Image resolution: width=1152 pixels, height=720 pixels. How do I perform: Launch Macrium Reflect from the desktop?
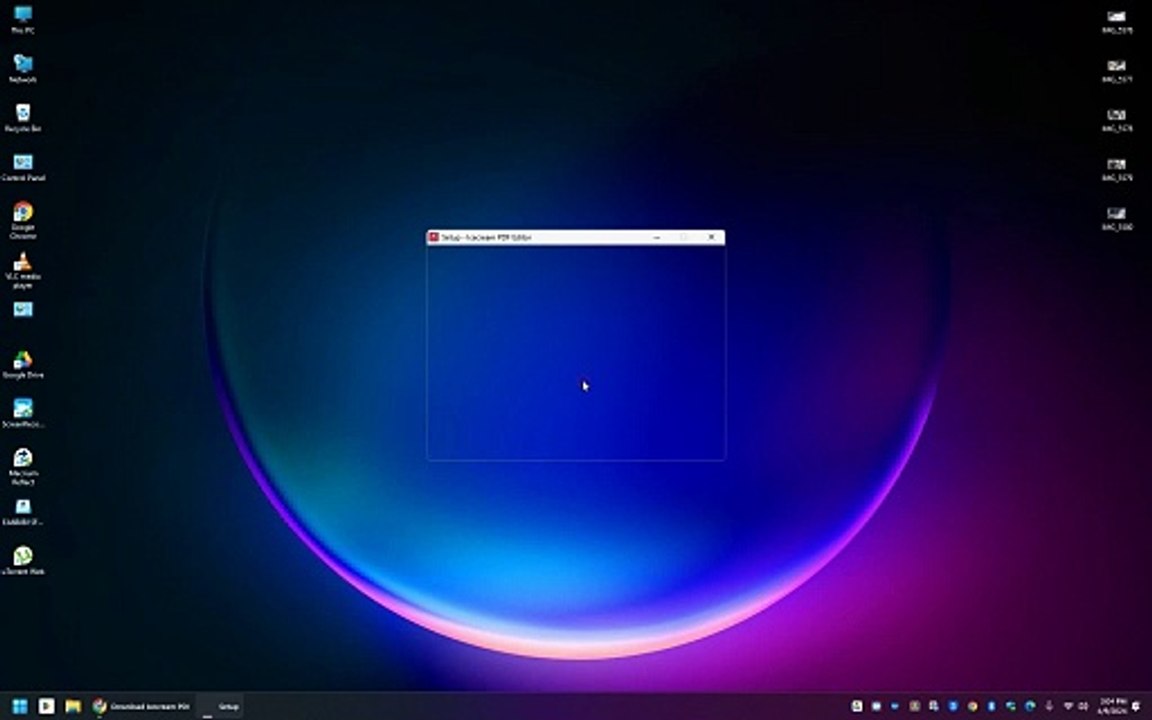(x=23, y=467)
